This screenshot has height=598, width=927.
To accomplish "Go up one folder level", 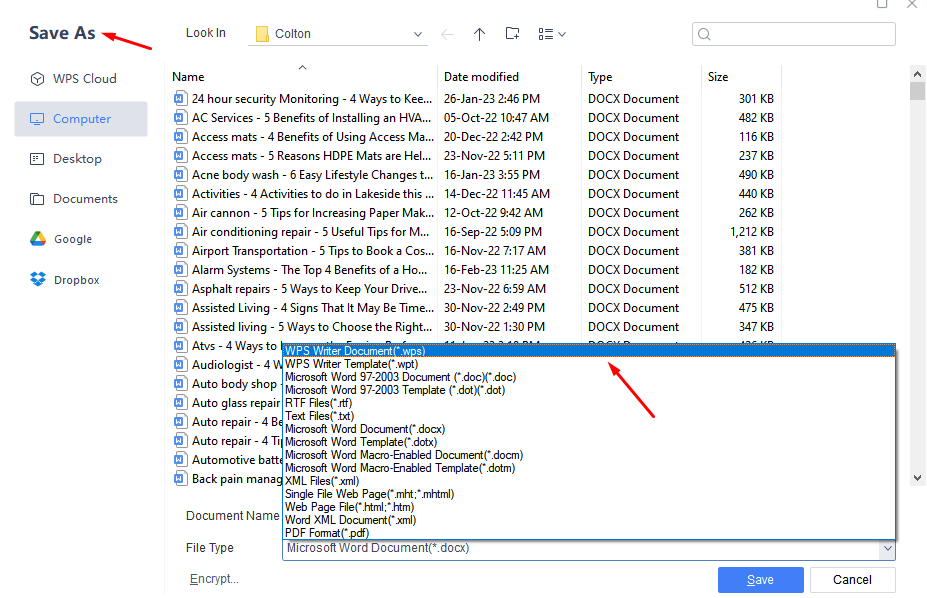I will tap(479, 34).
